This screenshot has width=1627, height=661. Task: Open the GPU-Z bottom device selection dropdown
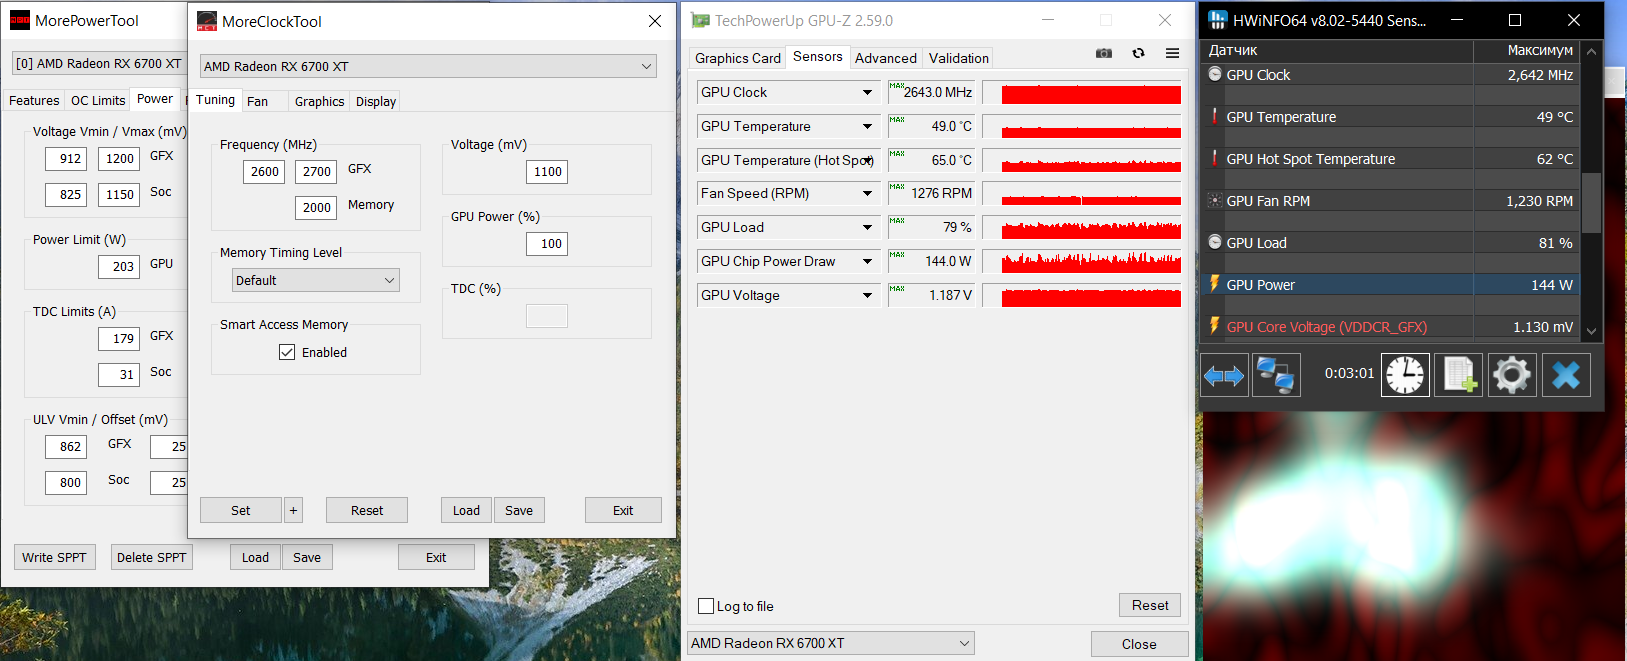831,643
